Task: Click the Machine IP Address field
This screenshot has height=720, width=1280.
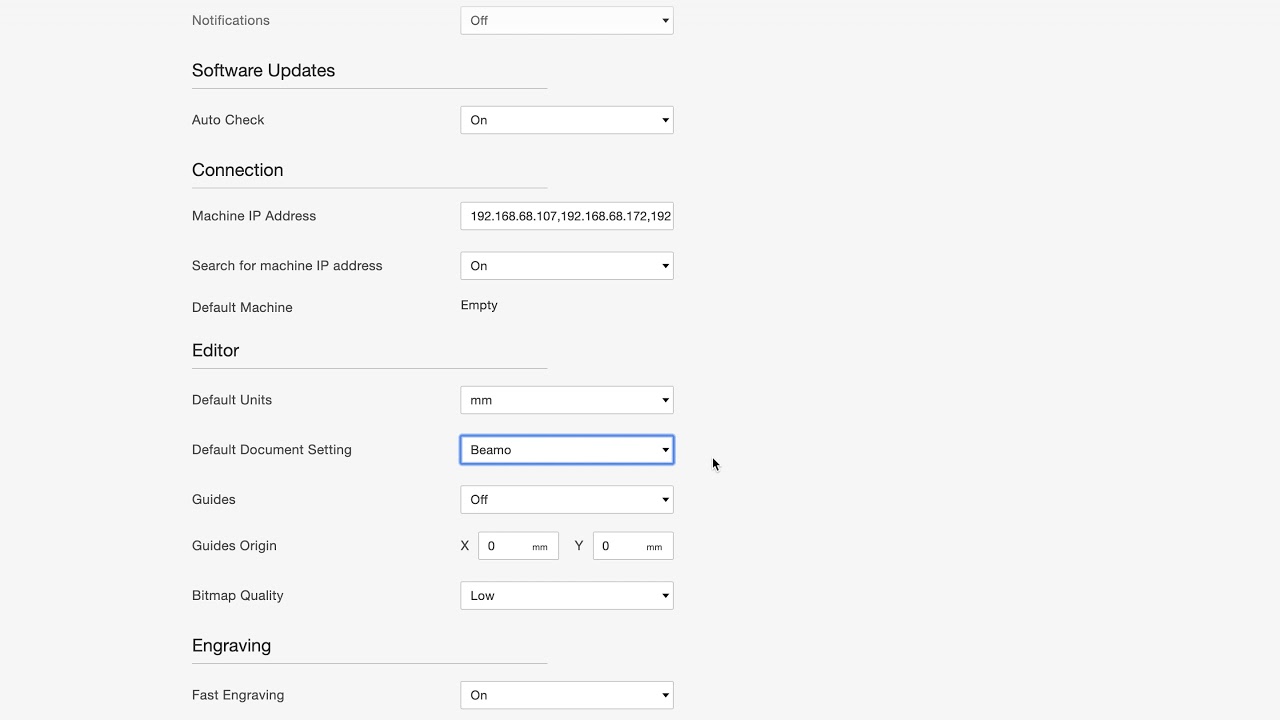Action: pos(567,216)
